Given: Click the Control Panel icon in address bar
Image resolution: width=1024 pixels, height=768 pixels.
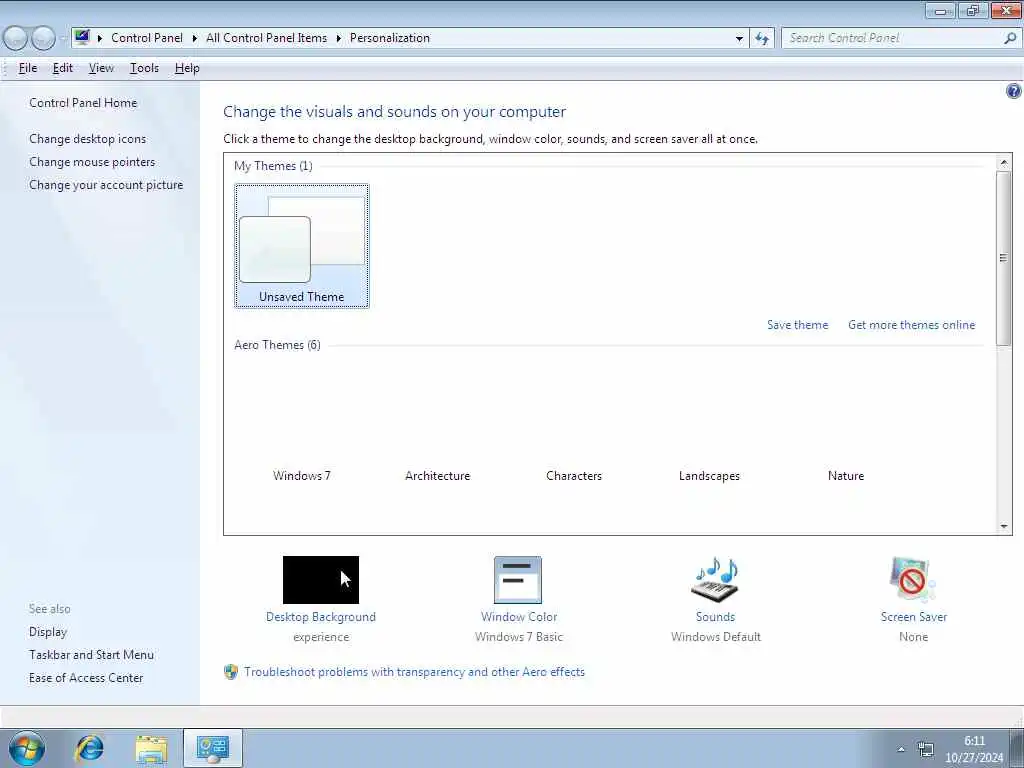Looking at the screenshot, I should click(x=82, y=37).
